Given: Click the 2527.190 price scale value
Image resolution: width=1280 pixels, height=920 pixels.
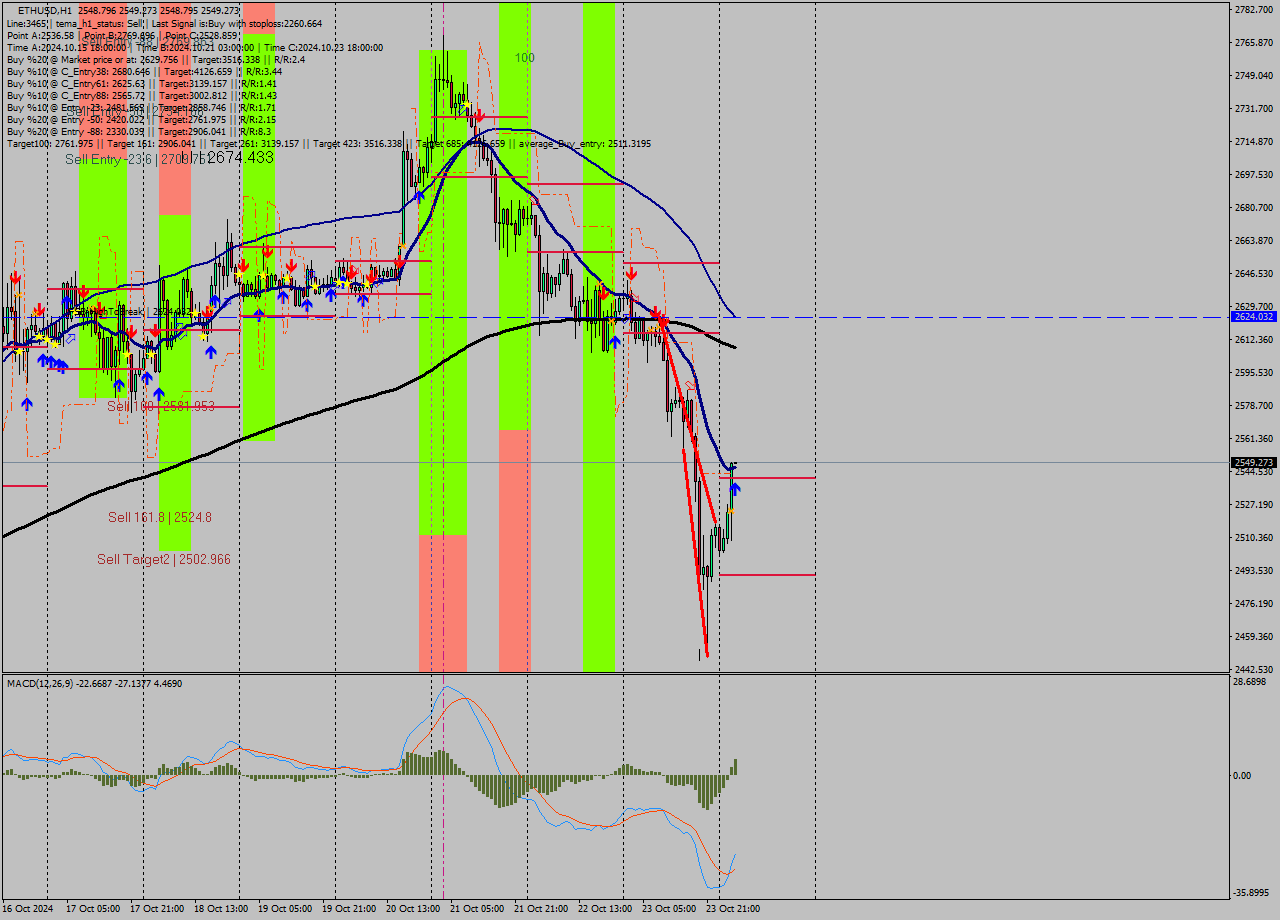Looking at the screenshot, I should click(x=1254, y=504).
